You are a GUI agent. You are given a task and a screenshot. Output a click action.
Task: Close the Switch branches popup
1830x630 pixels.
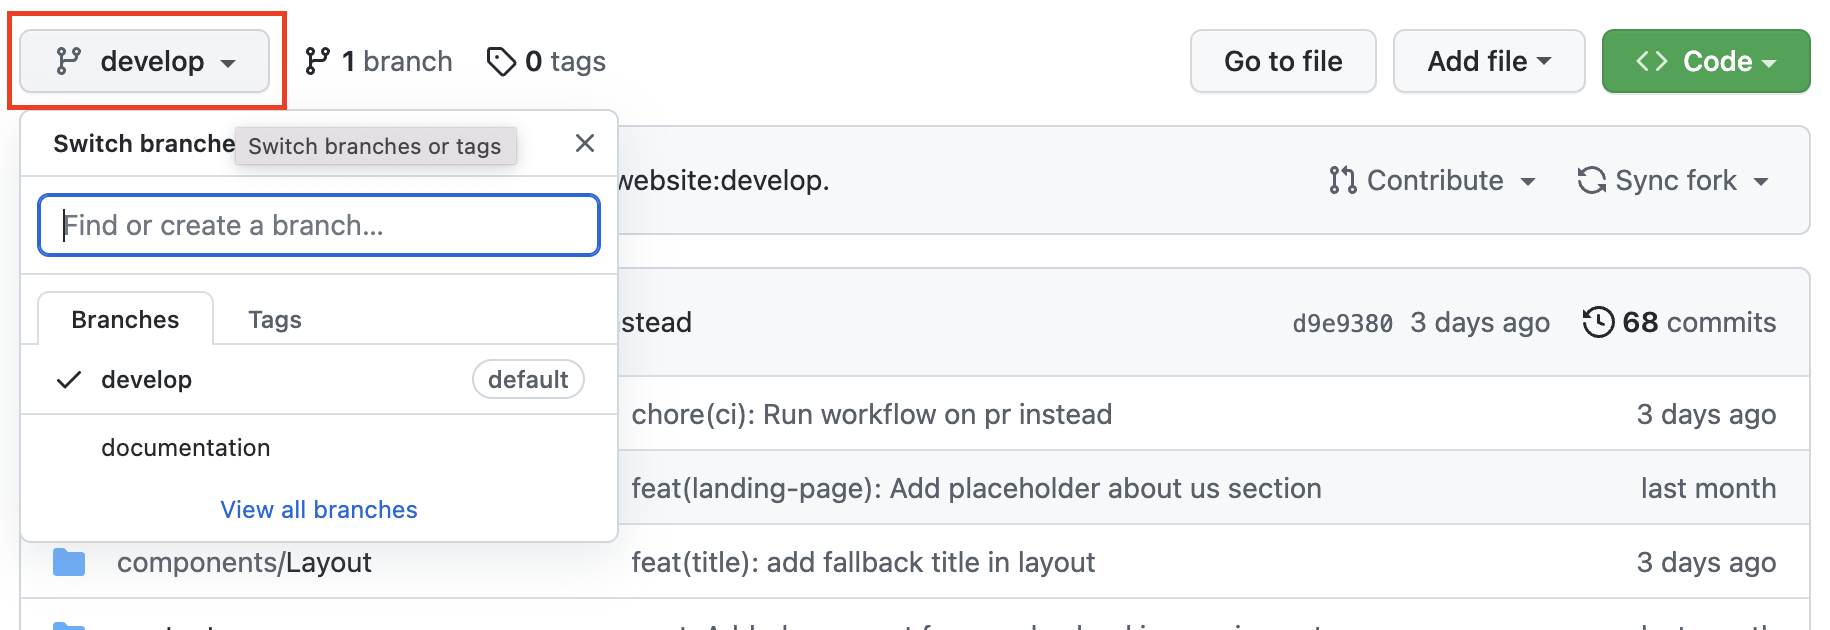tap(585, 143)
